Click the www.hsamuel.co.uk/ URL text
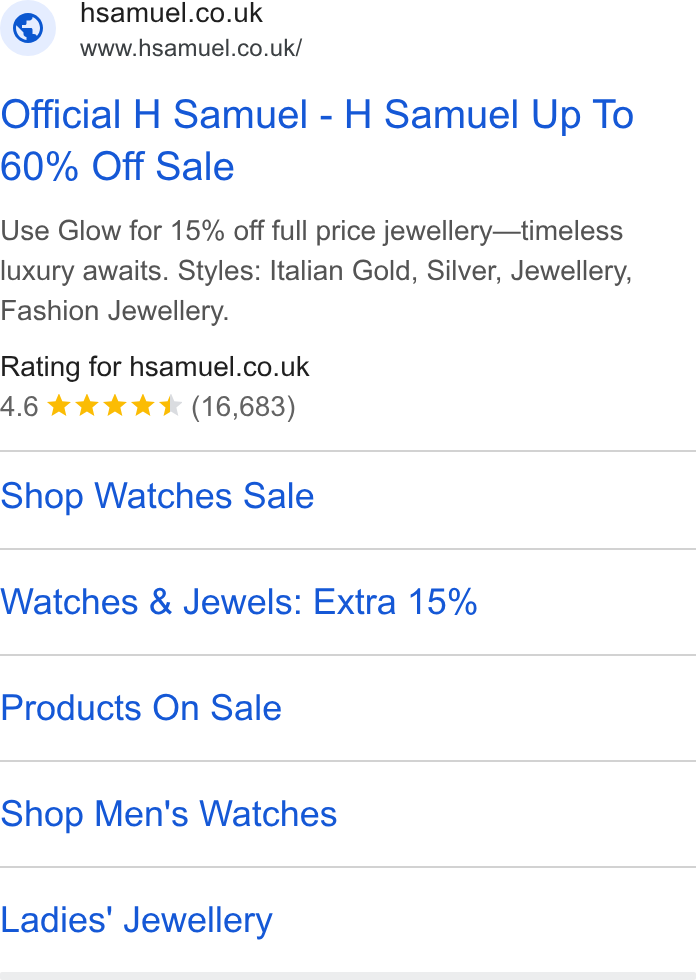 pyautogui.click(x=191, y=48)
